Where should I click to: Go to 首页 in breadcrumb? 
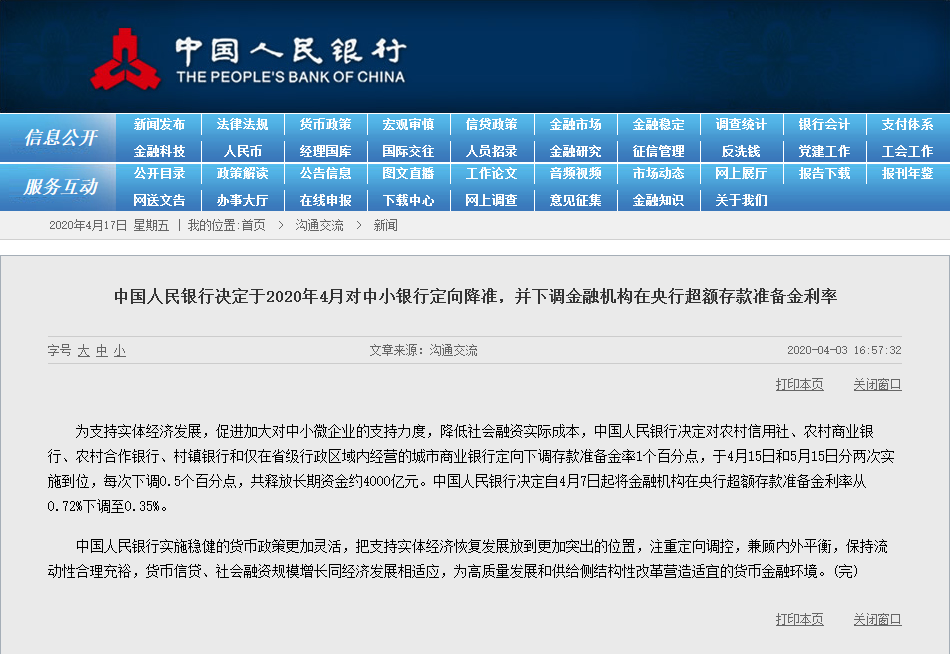point(253,225)
